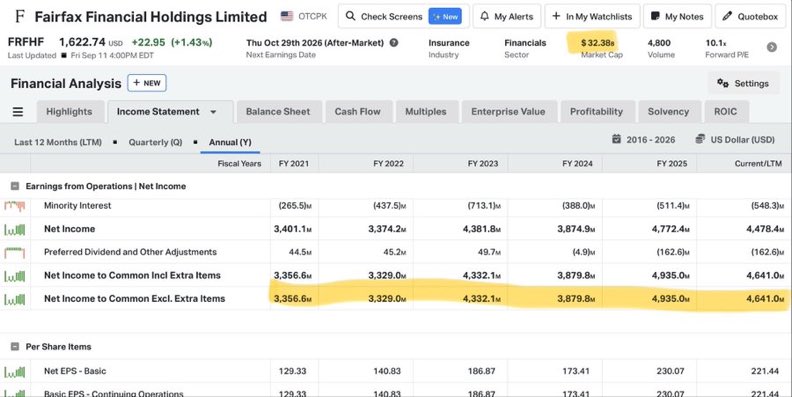Click Net EPS - Basic FY 2023 value 186.87

point(481,371)
